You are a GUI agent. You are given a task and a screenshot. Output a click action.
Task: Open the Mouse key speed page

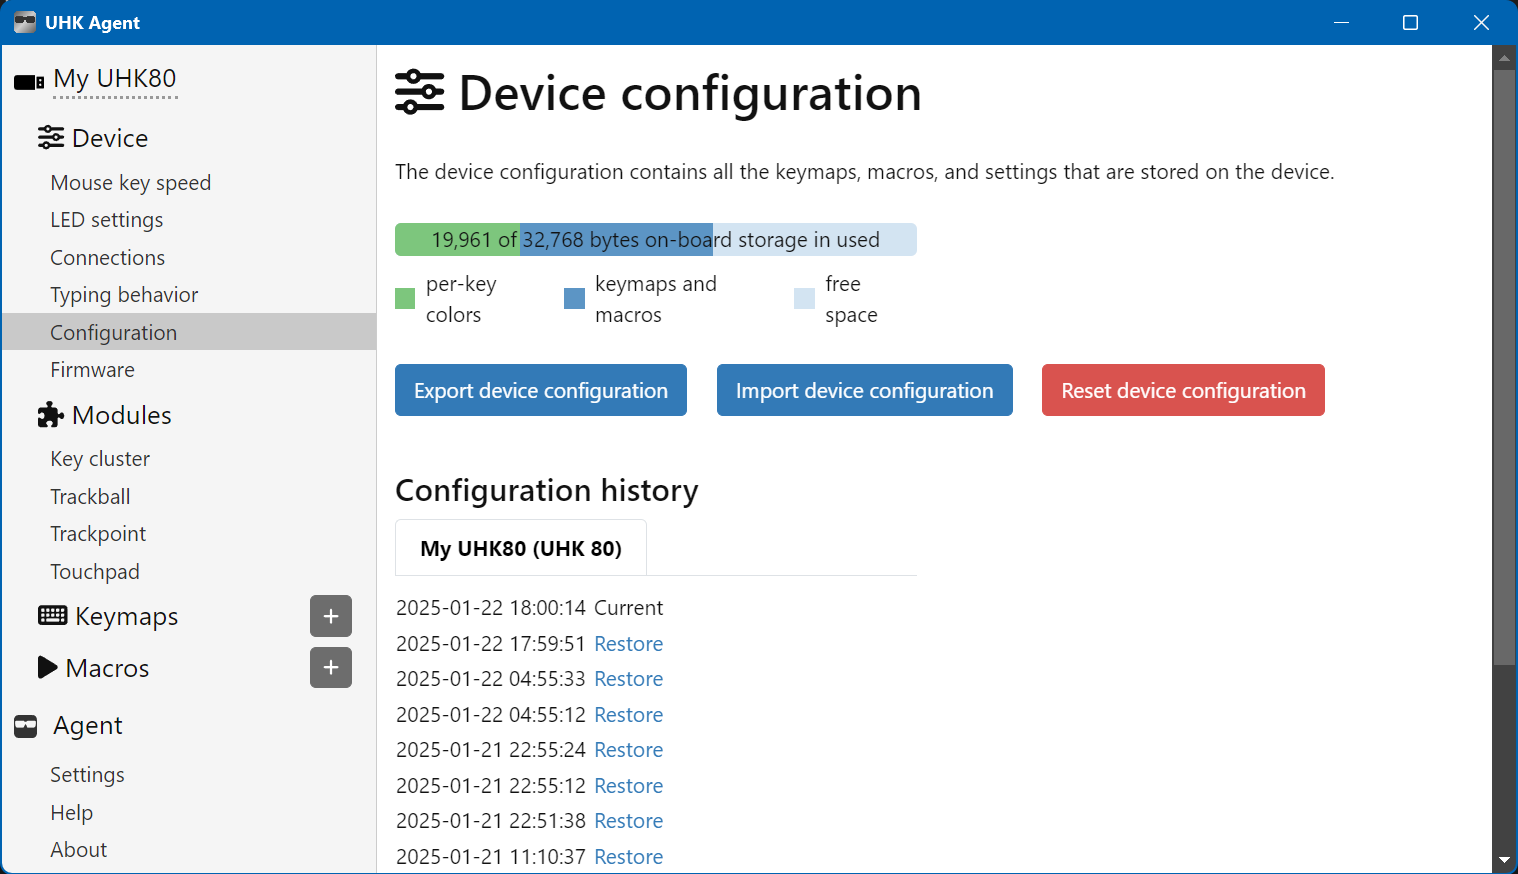(131, 183)
